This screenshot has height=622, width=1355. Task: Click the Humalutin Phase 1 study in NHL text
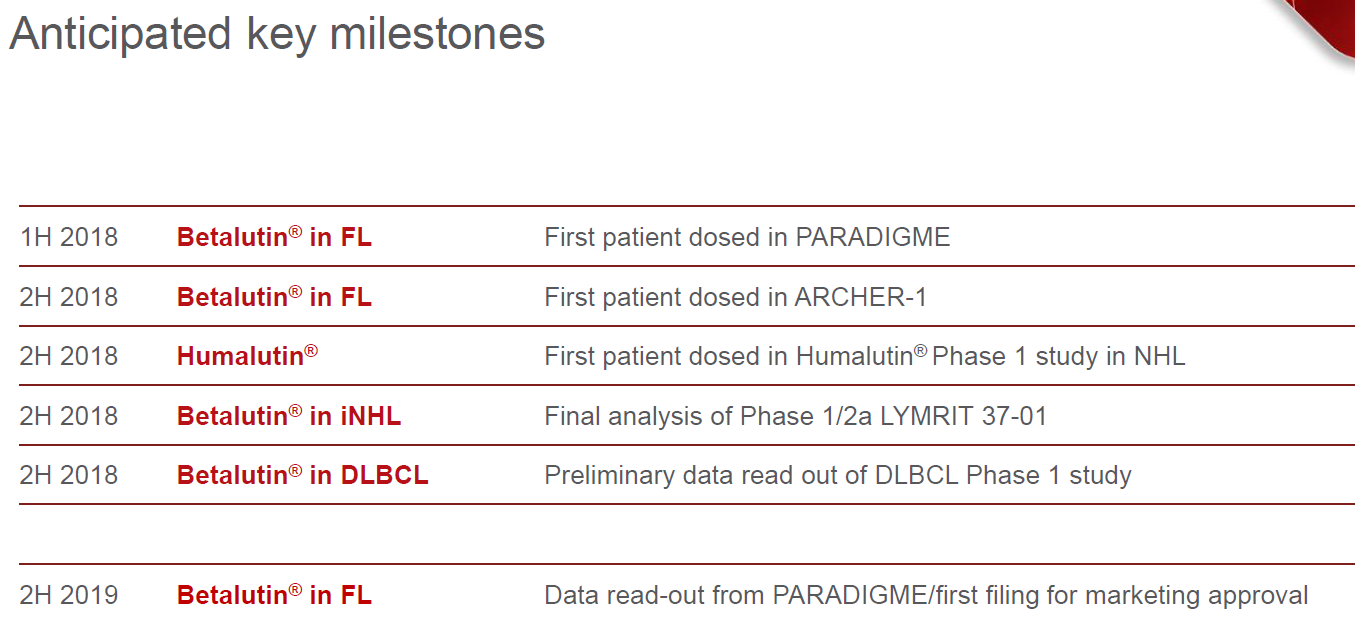(x=865, y=356)
